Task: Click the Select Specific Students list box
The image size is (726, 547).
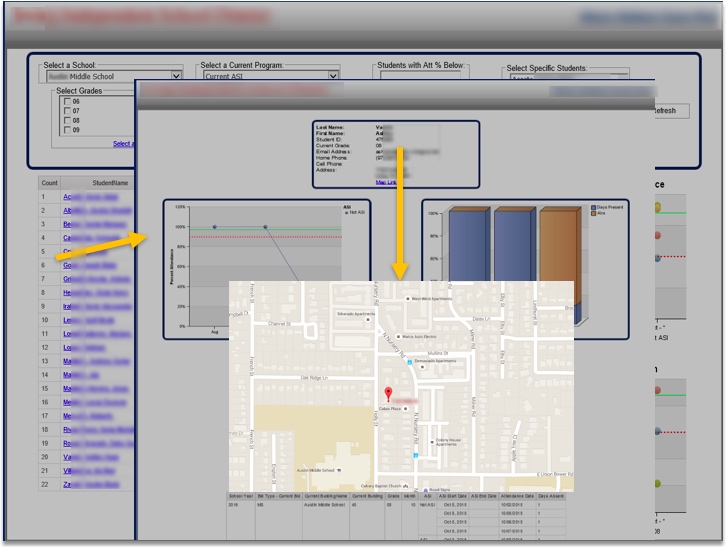Action: click(x=570, y=76)
